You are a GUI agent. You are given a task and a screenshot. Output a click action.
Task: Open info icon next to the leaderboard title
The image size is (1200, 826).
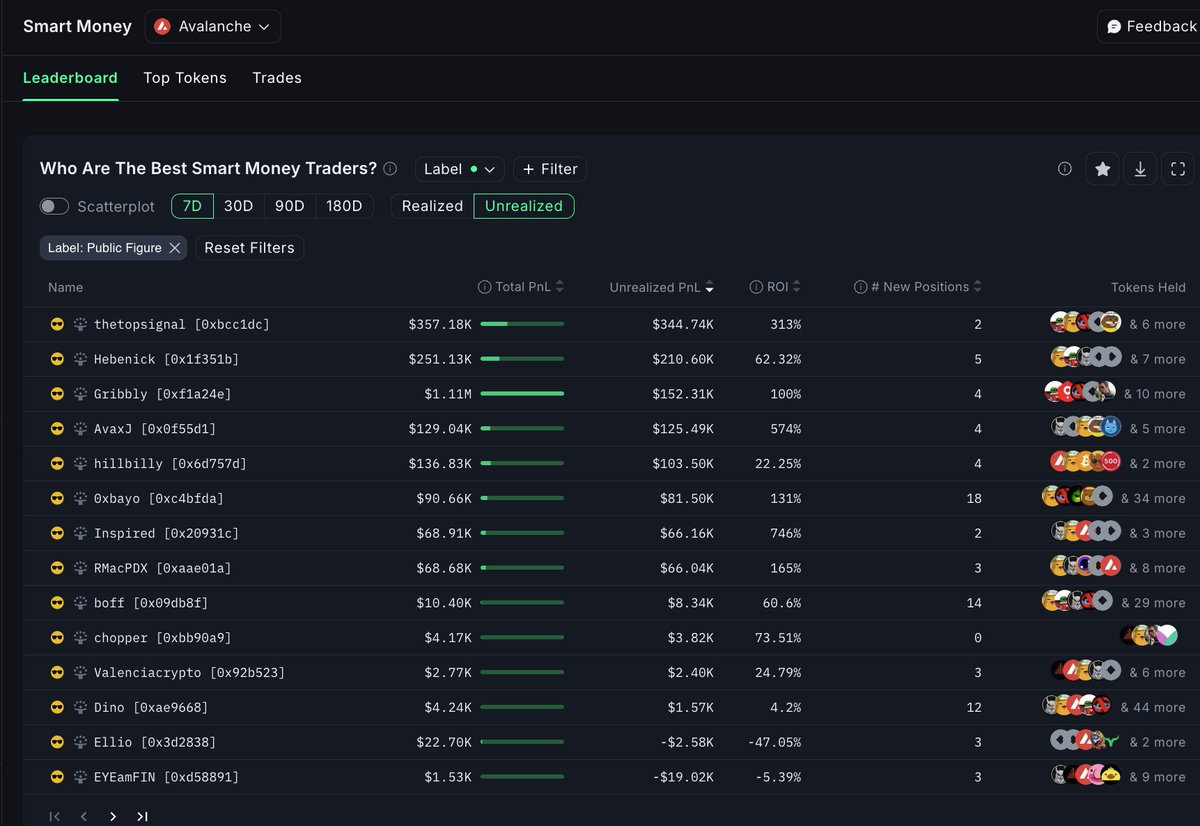390,169
